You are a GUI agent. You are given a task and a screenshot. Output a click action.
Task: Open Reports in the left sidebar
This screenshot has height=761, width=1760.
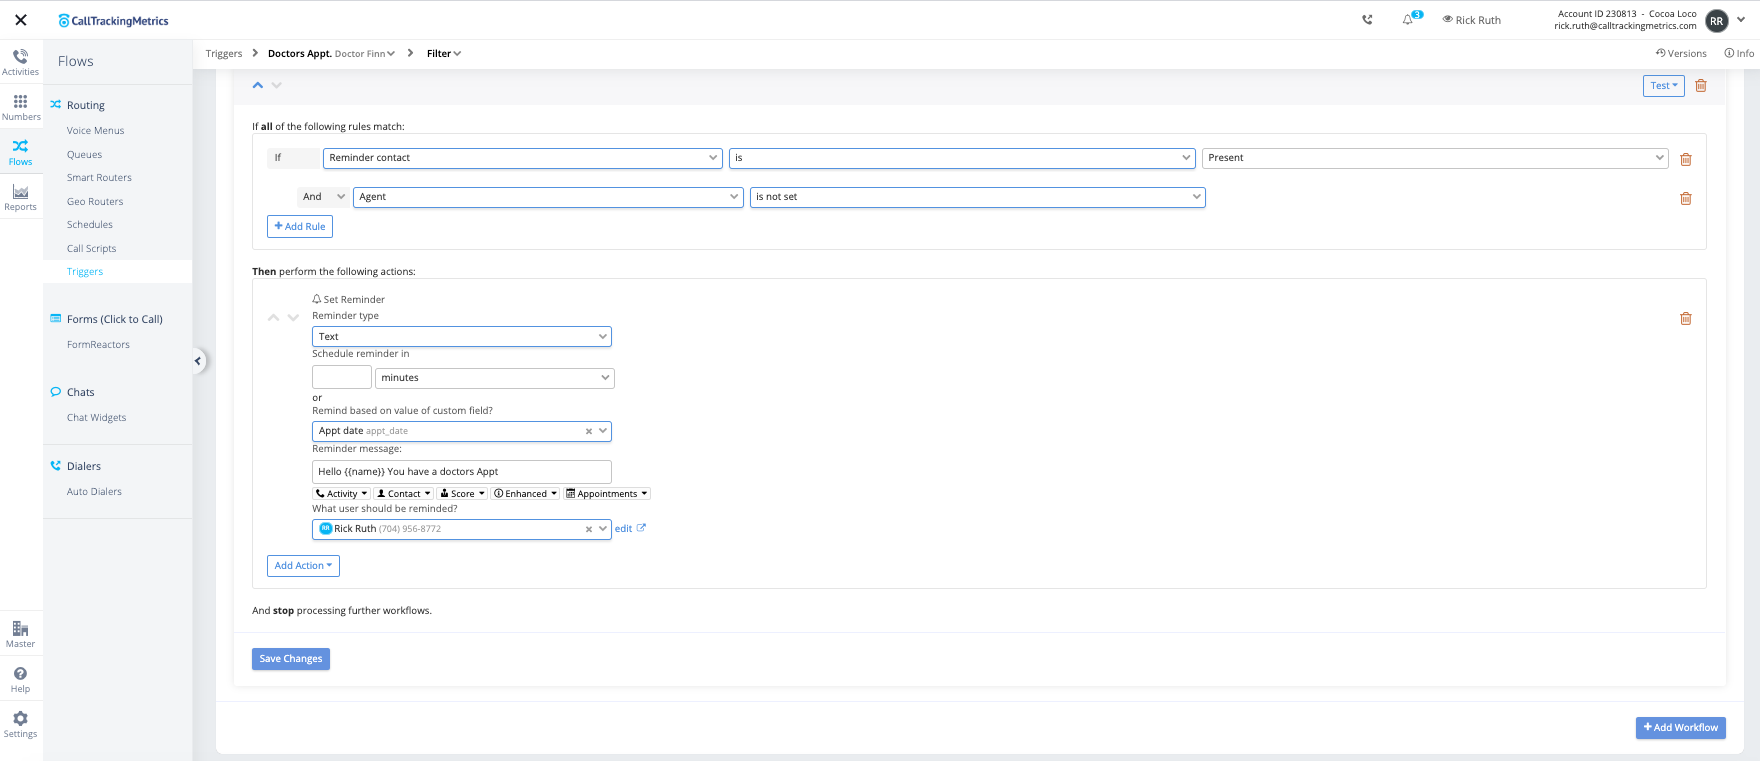click(x=20, y=197)
